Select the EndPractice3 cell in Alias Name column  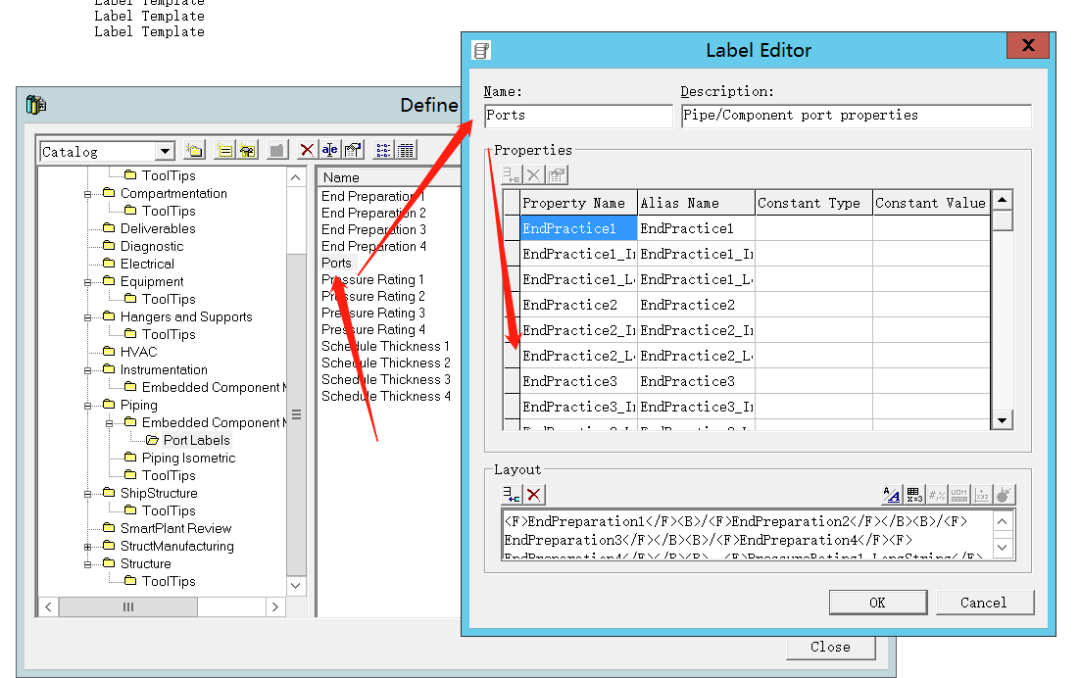[x=696, y=381]
